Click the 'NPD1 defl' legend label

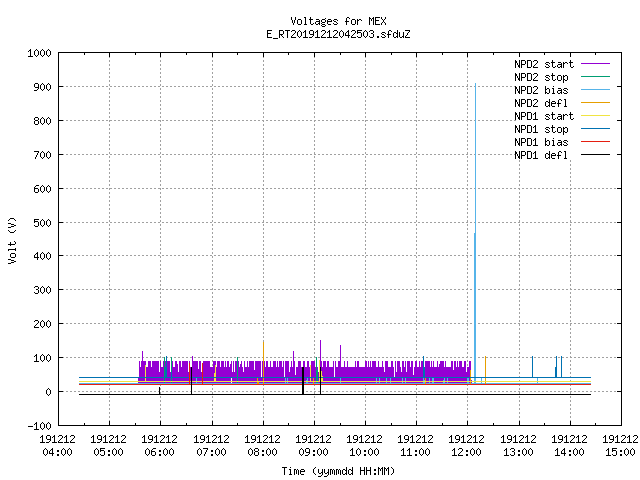(x=541, y=155)
